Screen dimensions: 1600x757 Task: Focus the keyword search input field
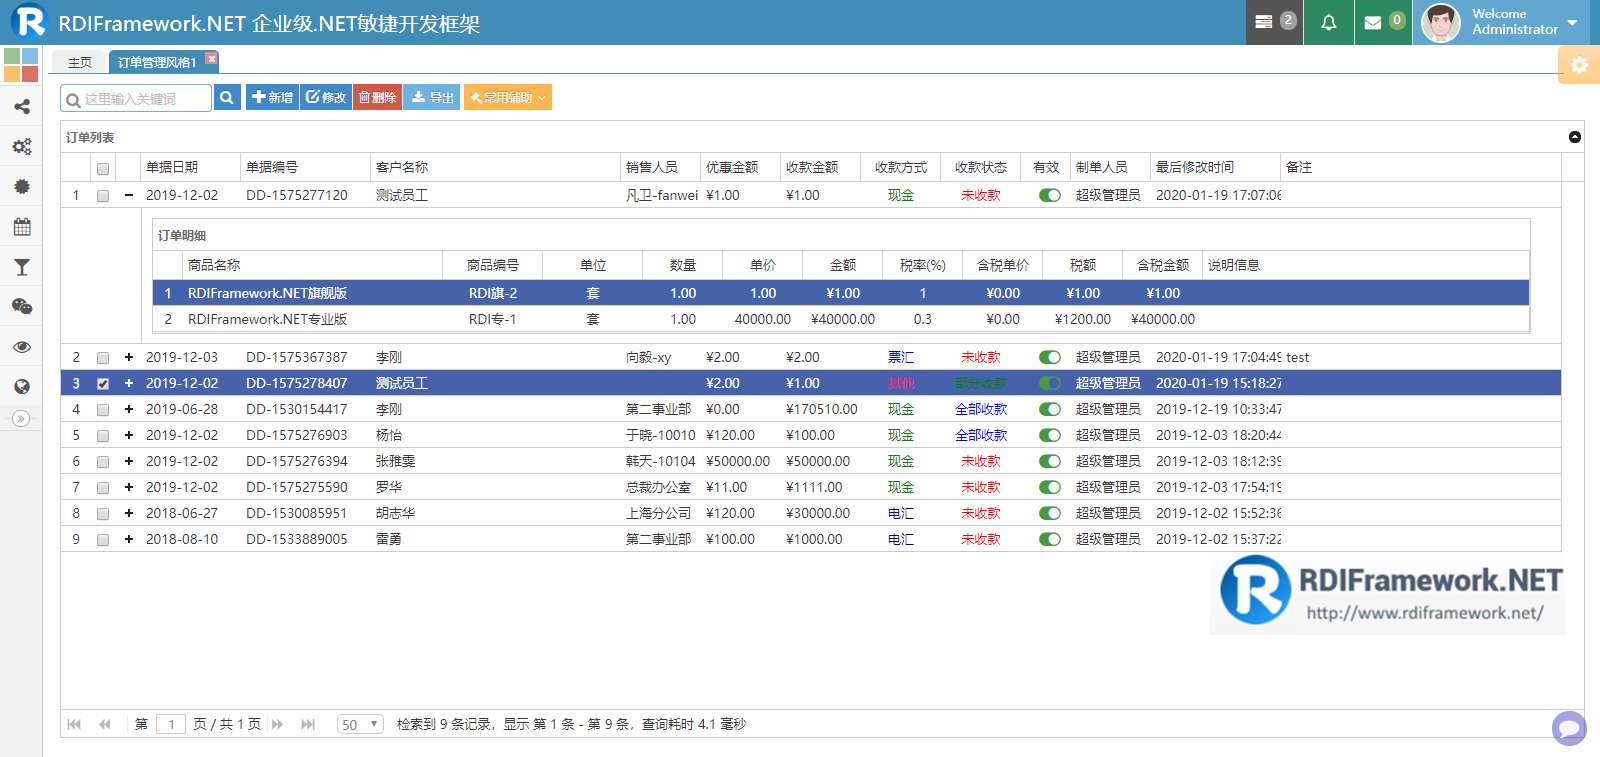tap(136, 98)
